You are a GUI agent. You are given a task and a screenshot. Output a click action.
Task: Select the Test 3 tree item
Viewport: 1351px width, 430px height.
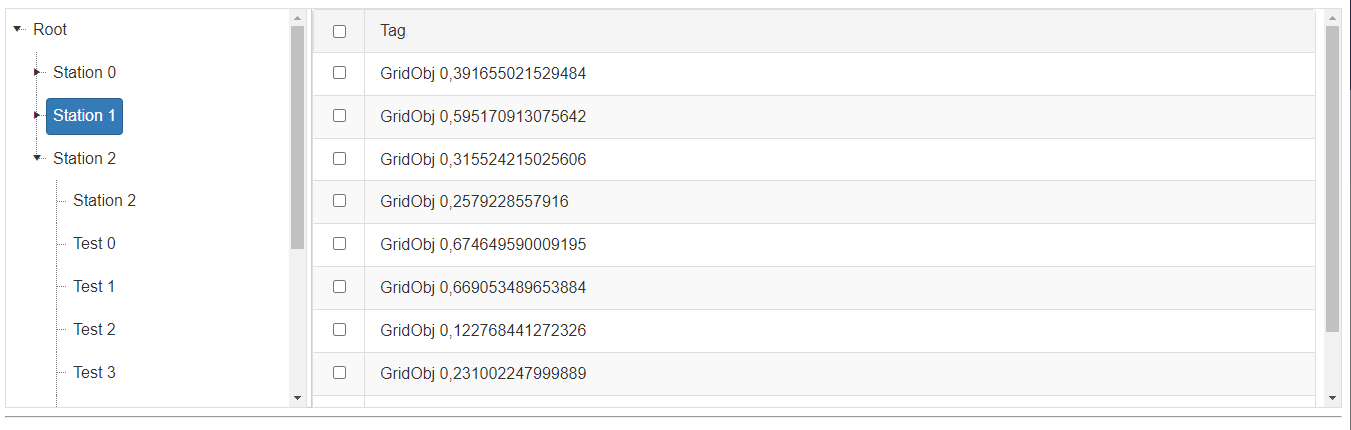tap(94, 372)
